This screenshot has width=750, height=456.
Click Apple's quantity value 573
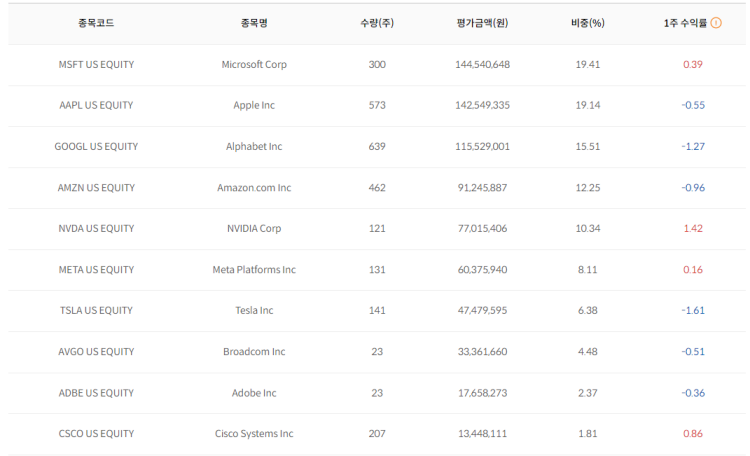coord(377,105)
